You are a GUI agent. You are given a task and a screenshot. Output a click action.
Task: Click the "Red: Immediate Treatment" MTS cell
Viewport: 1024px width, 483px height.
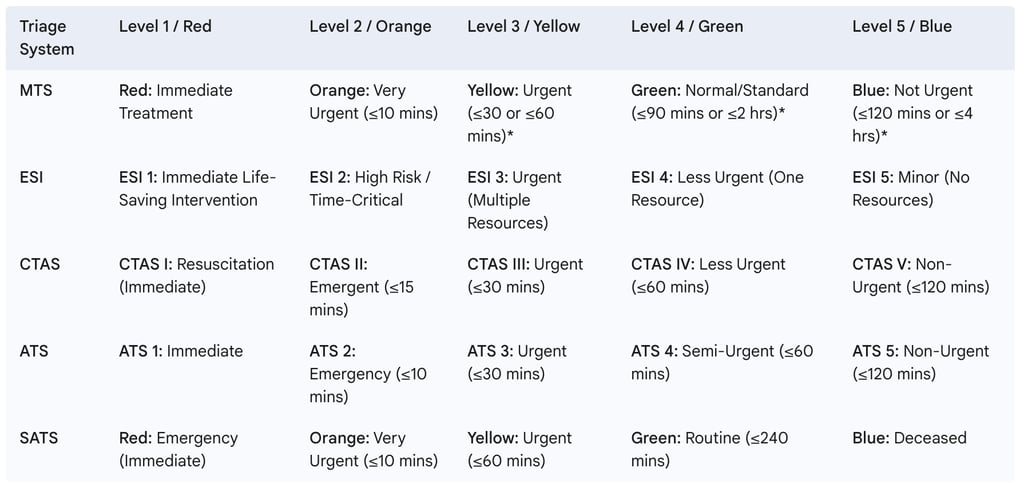tap(176, 101)
